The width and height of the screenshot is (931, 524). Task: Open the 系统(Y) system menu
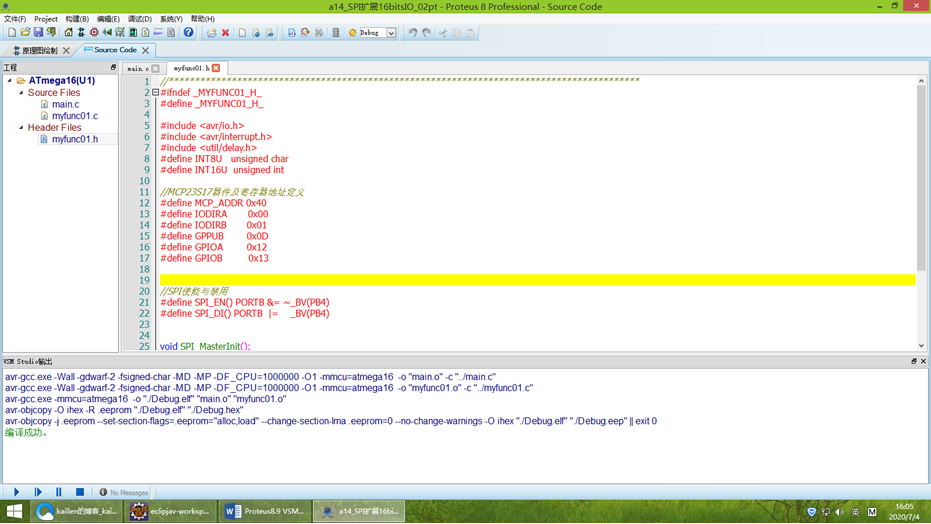pos(171,19)
